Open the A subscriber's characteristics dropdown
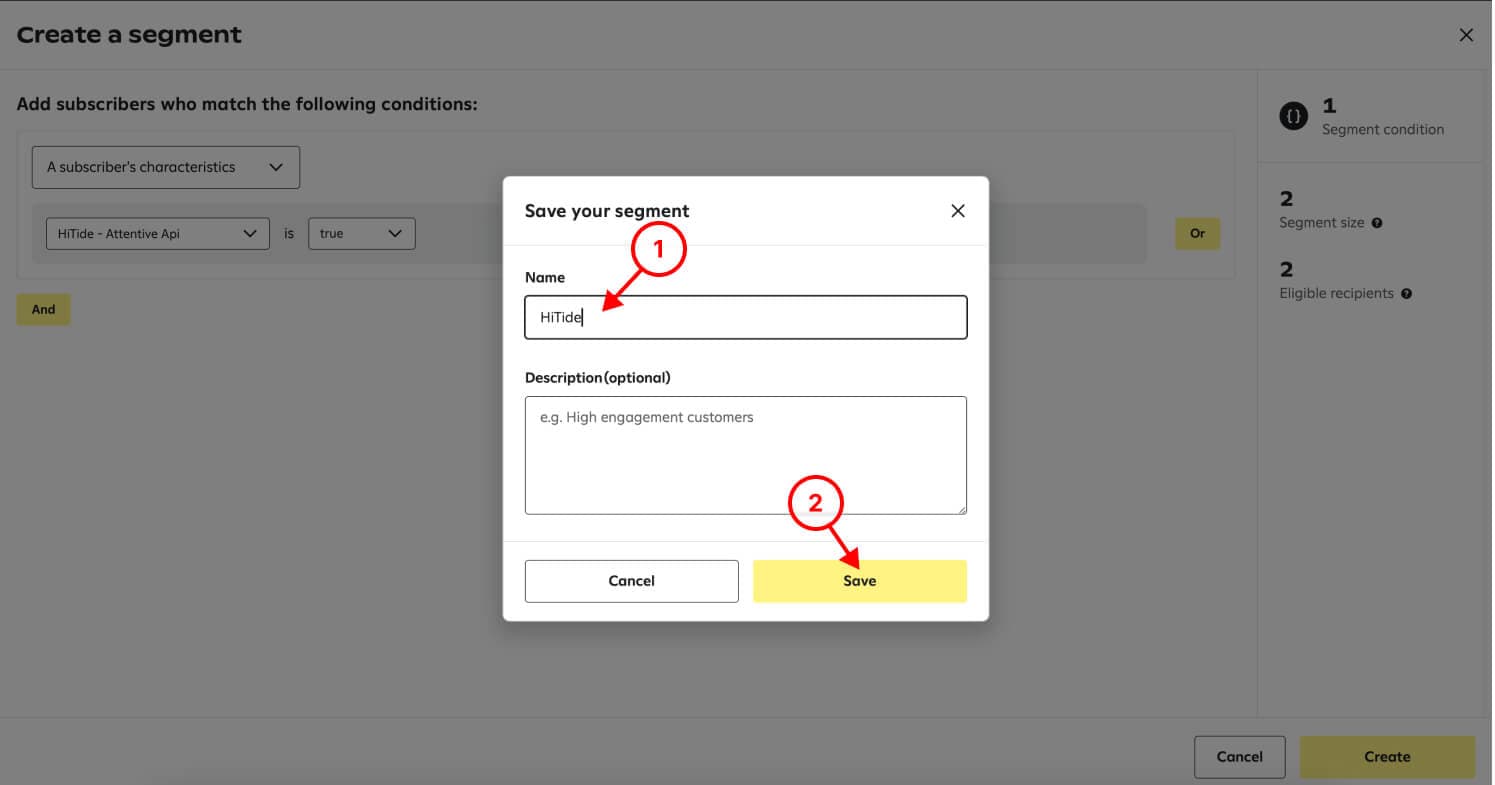Image resolution: width=1495 pixels, height=785 pixels. (x=165, y=167)
